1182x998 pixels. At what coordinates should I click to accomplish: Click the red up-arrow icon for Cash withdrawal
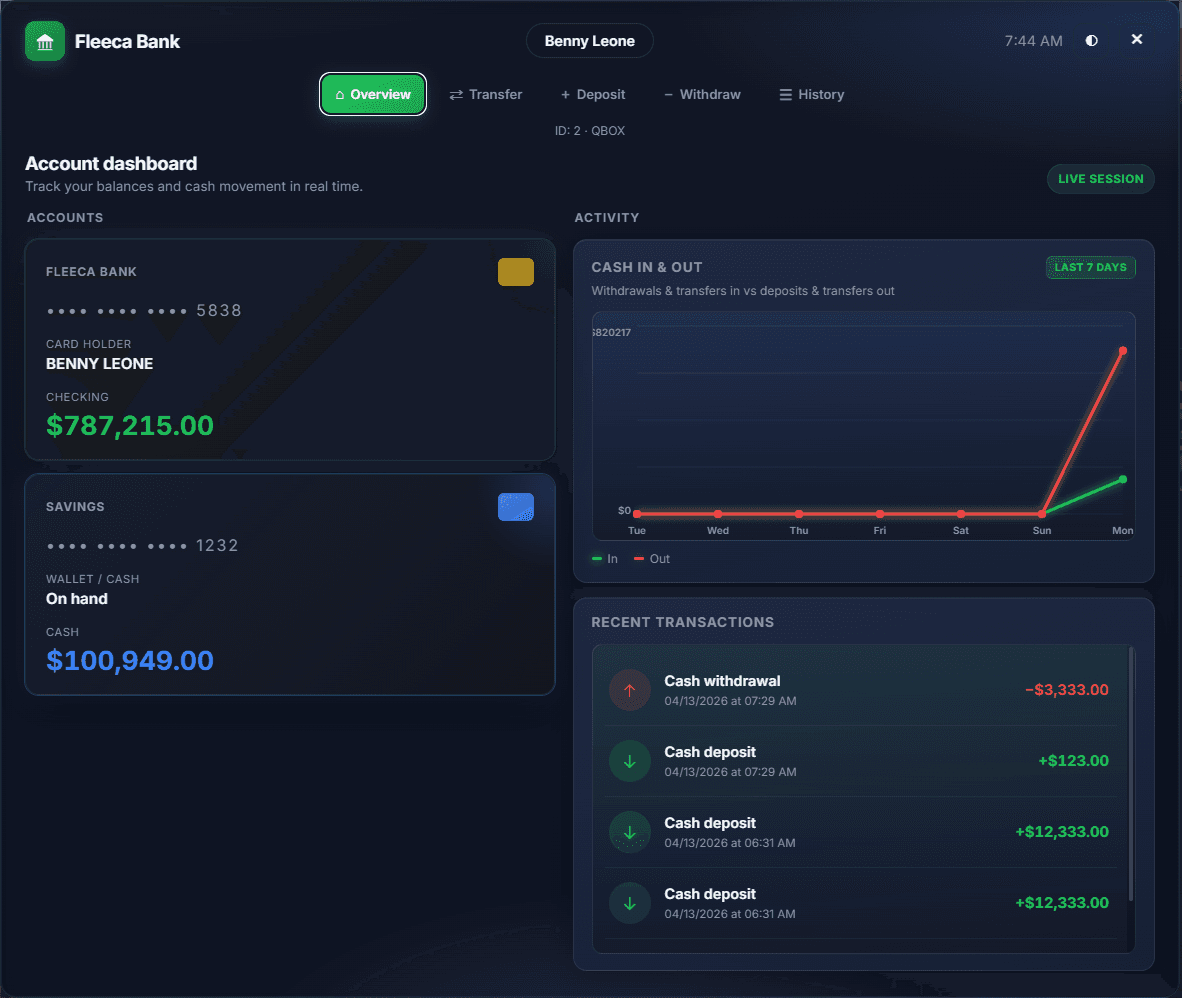[629, 690]
